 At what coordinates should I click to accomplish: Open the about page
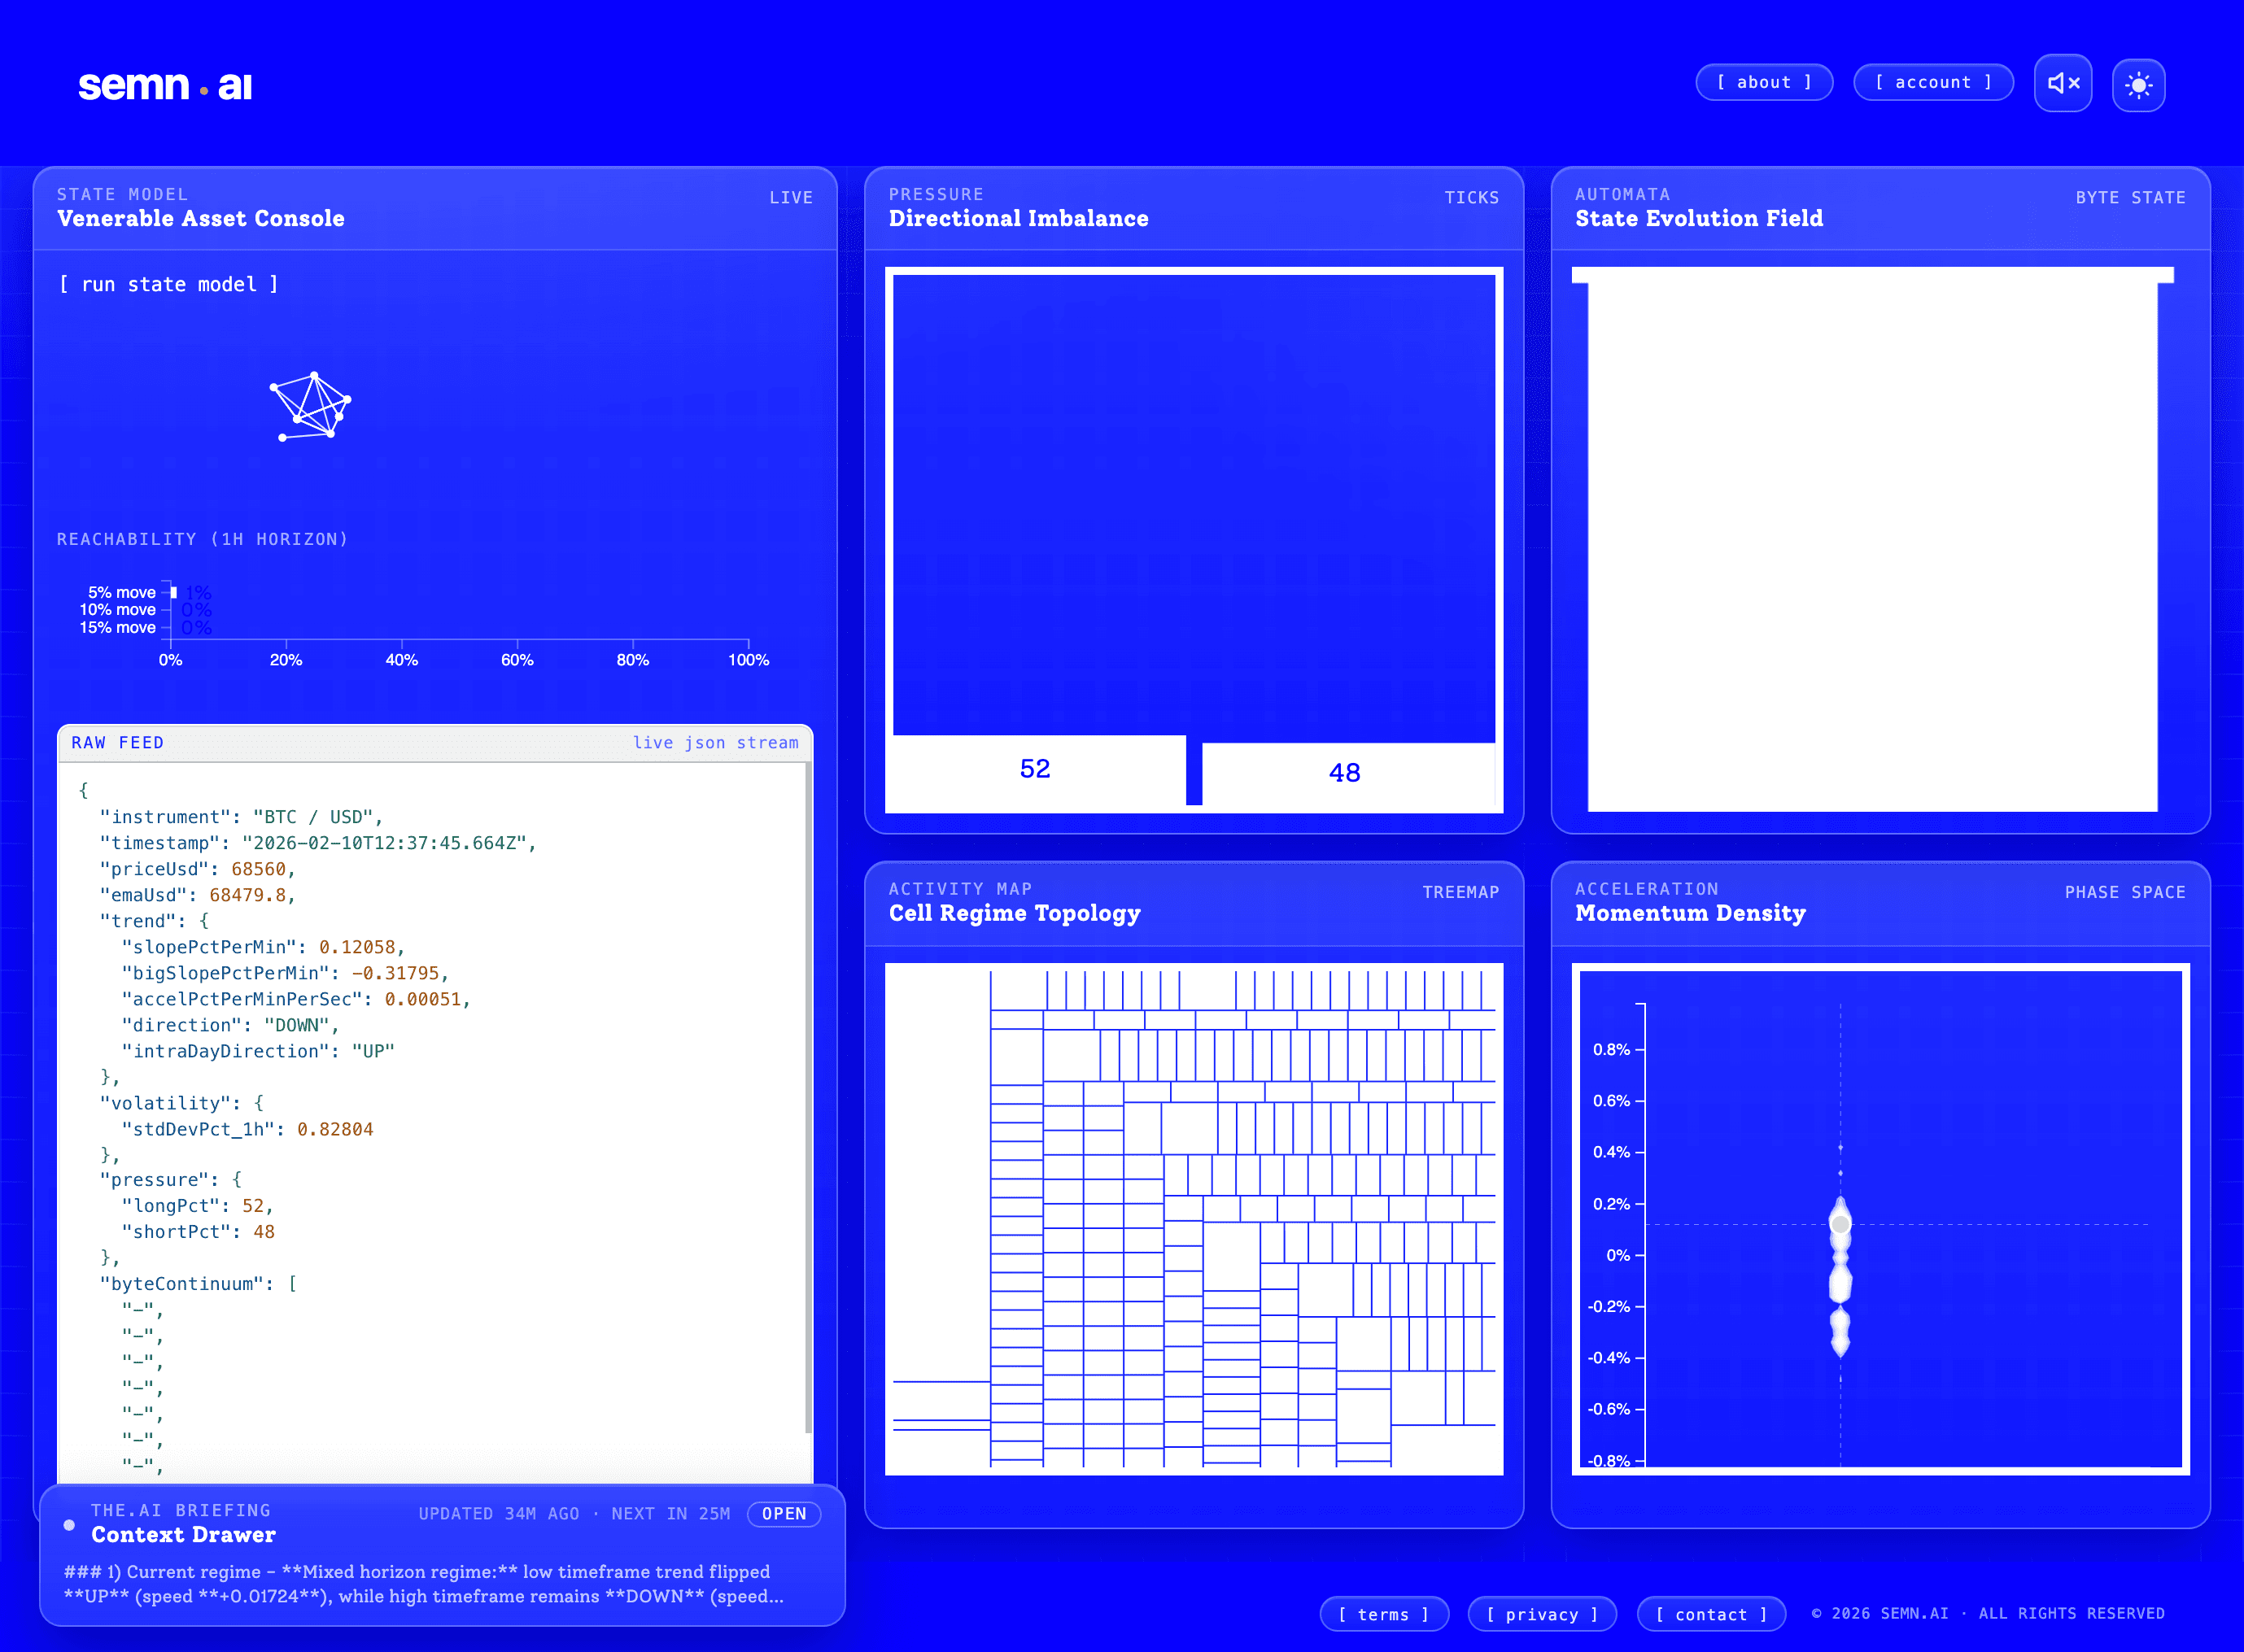pyautogui.click(x=1764, y=82)
